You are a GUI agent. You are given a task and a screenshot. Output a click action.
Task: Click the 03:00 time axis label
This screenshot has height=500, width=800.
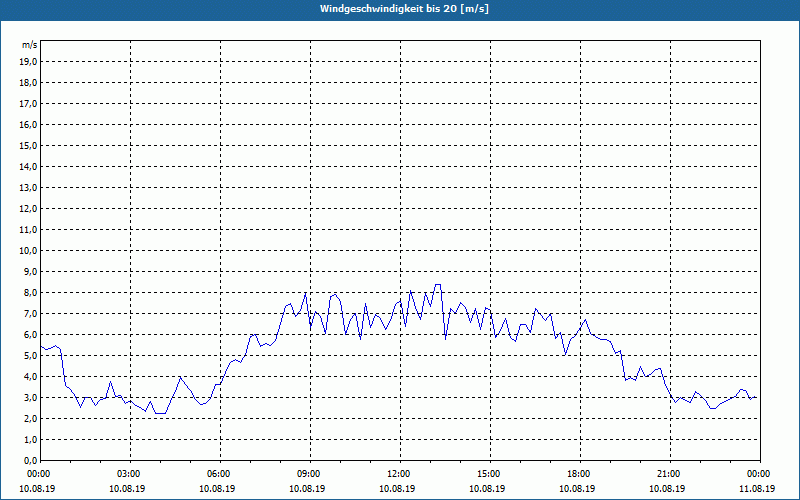(x=131, y=474)
